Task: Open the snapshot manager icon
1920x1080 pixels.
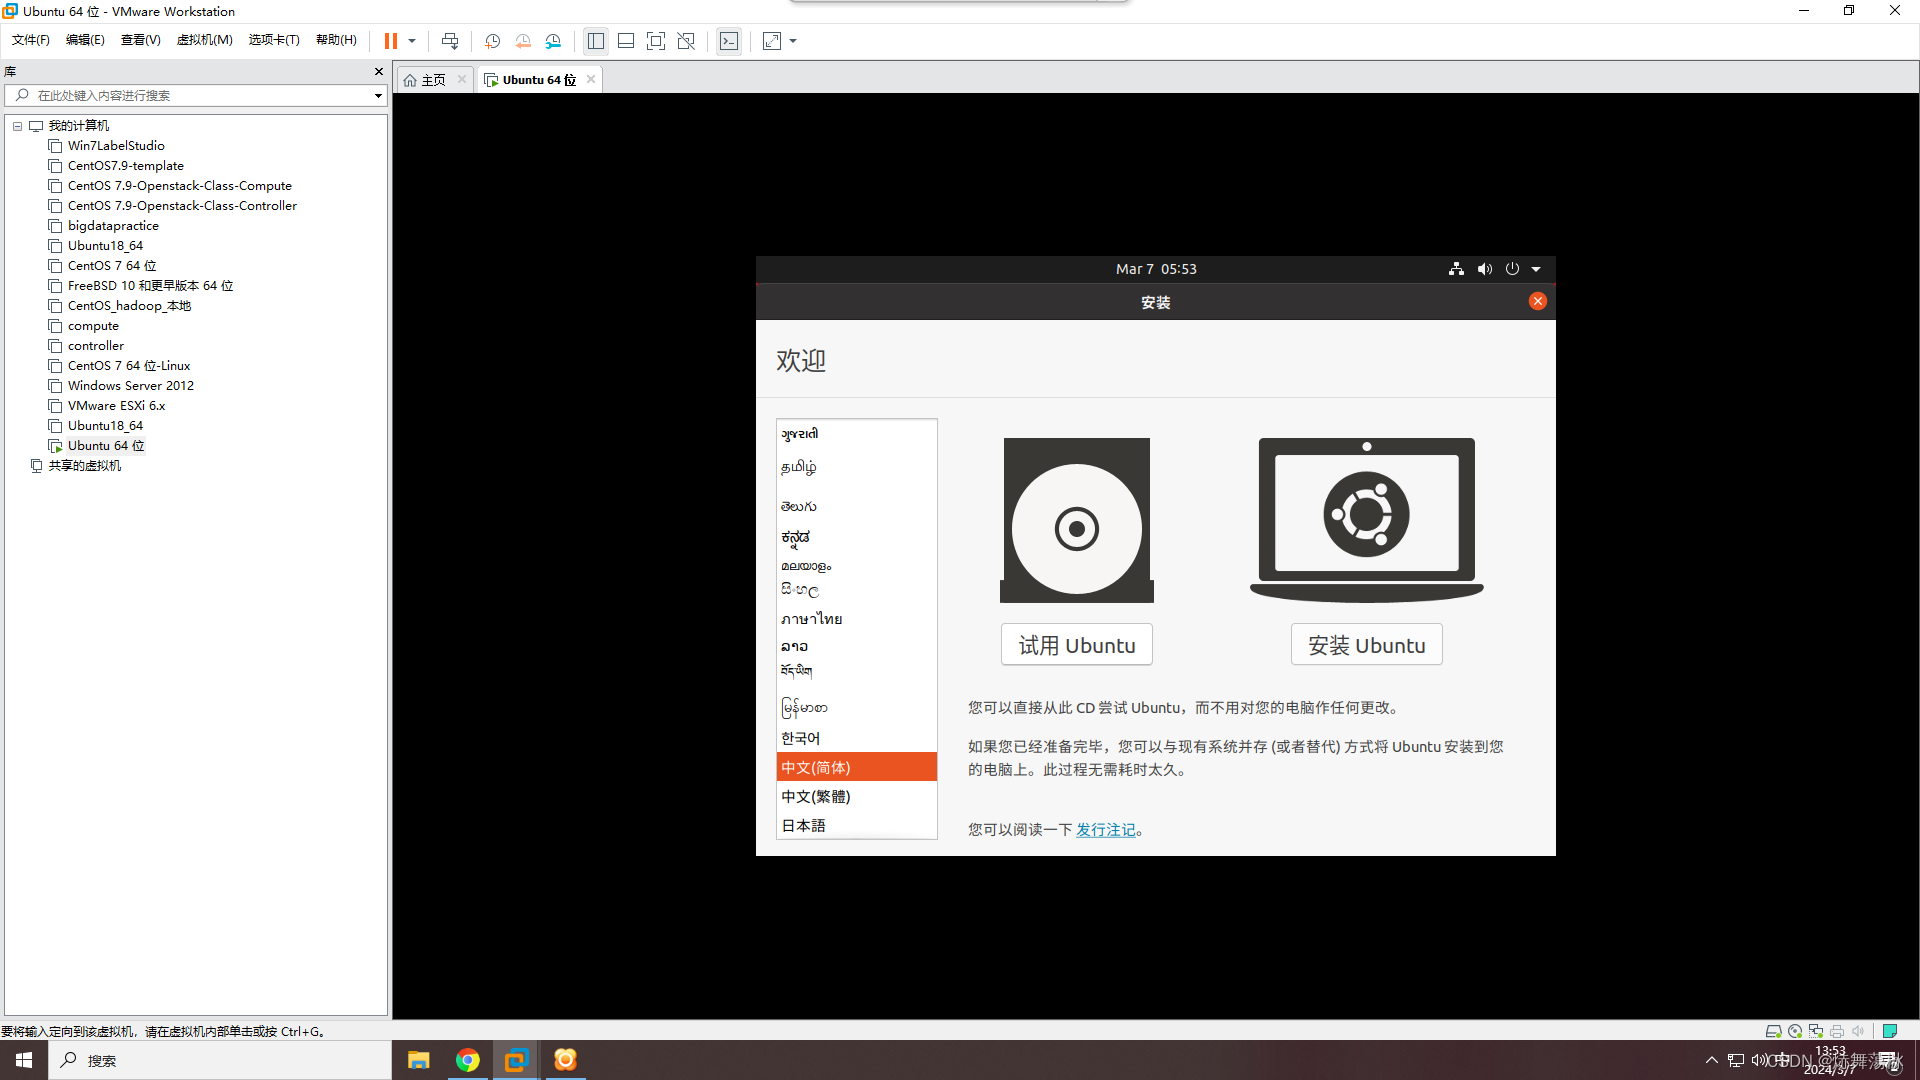Action: pyautogui.click(x=554, y=41)
